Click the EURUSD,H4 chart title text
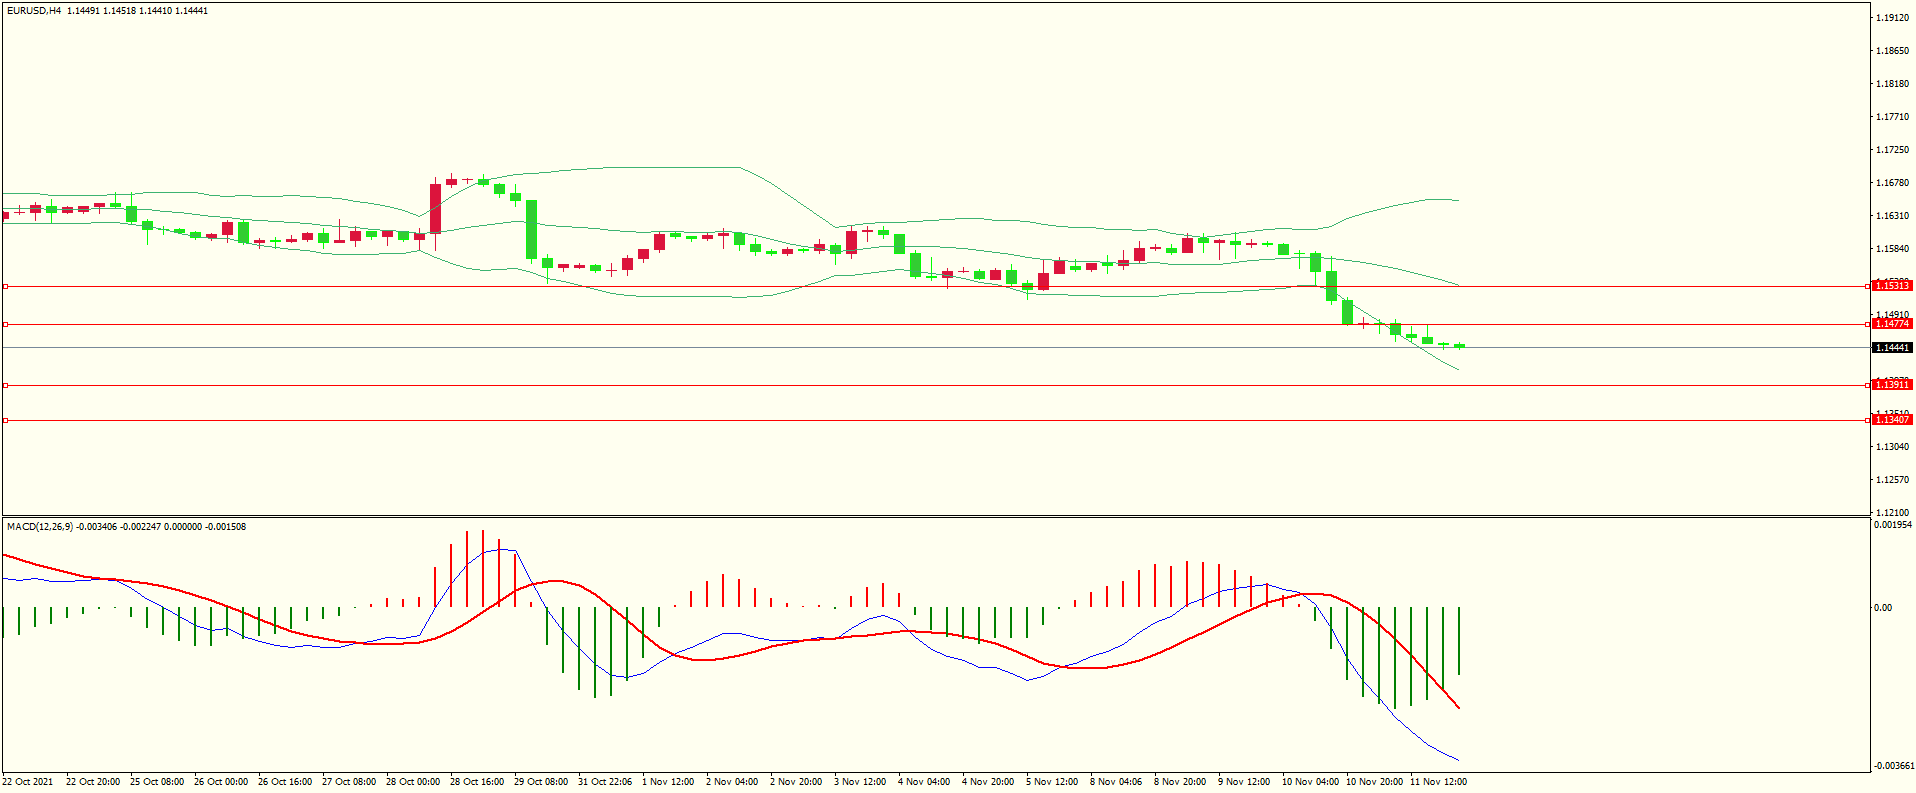This screenshot has height=793, width=1916. pos(34,11)
